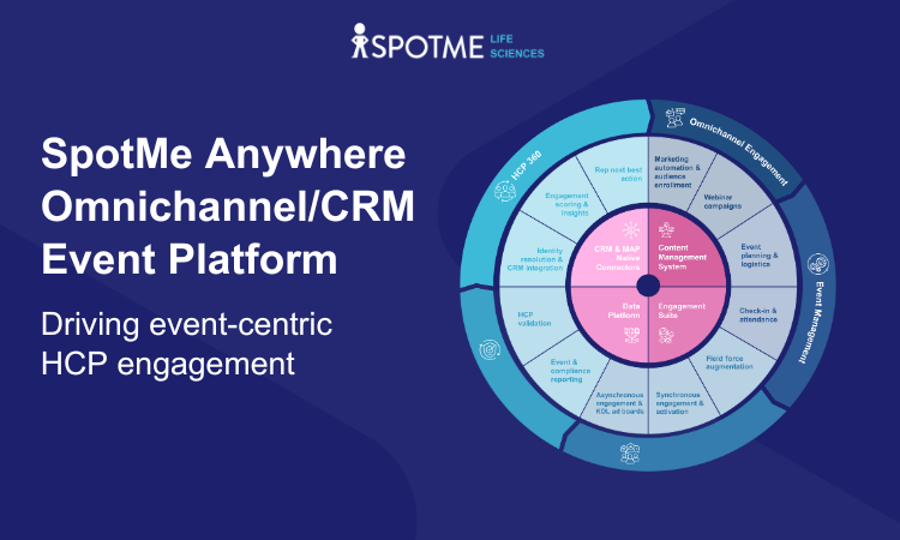900x540 pixels.
Task: Click the SpotMe Anywhere Omnichannel/CRM Event Platform heading
Action: [x=227, y=207]
